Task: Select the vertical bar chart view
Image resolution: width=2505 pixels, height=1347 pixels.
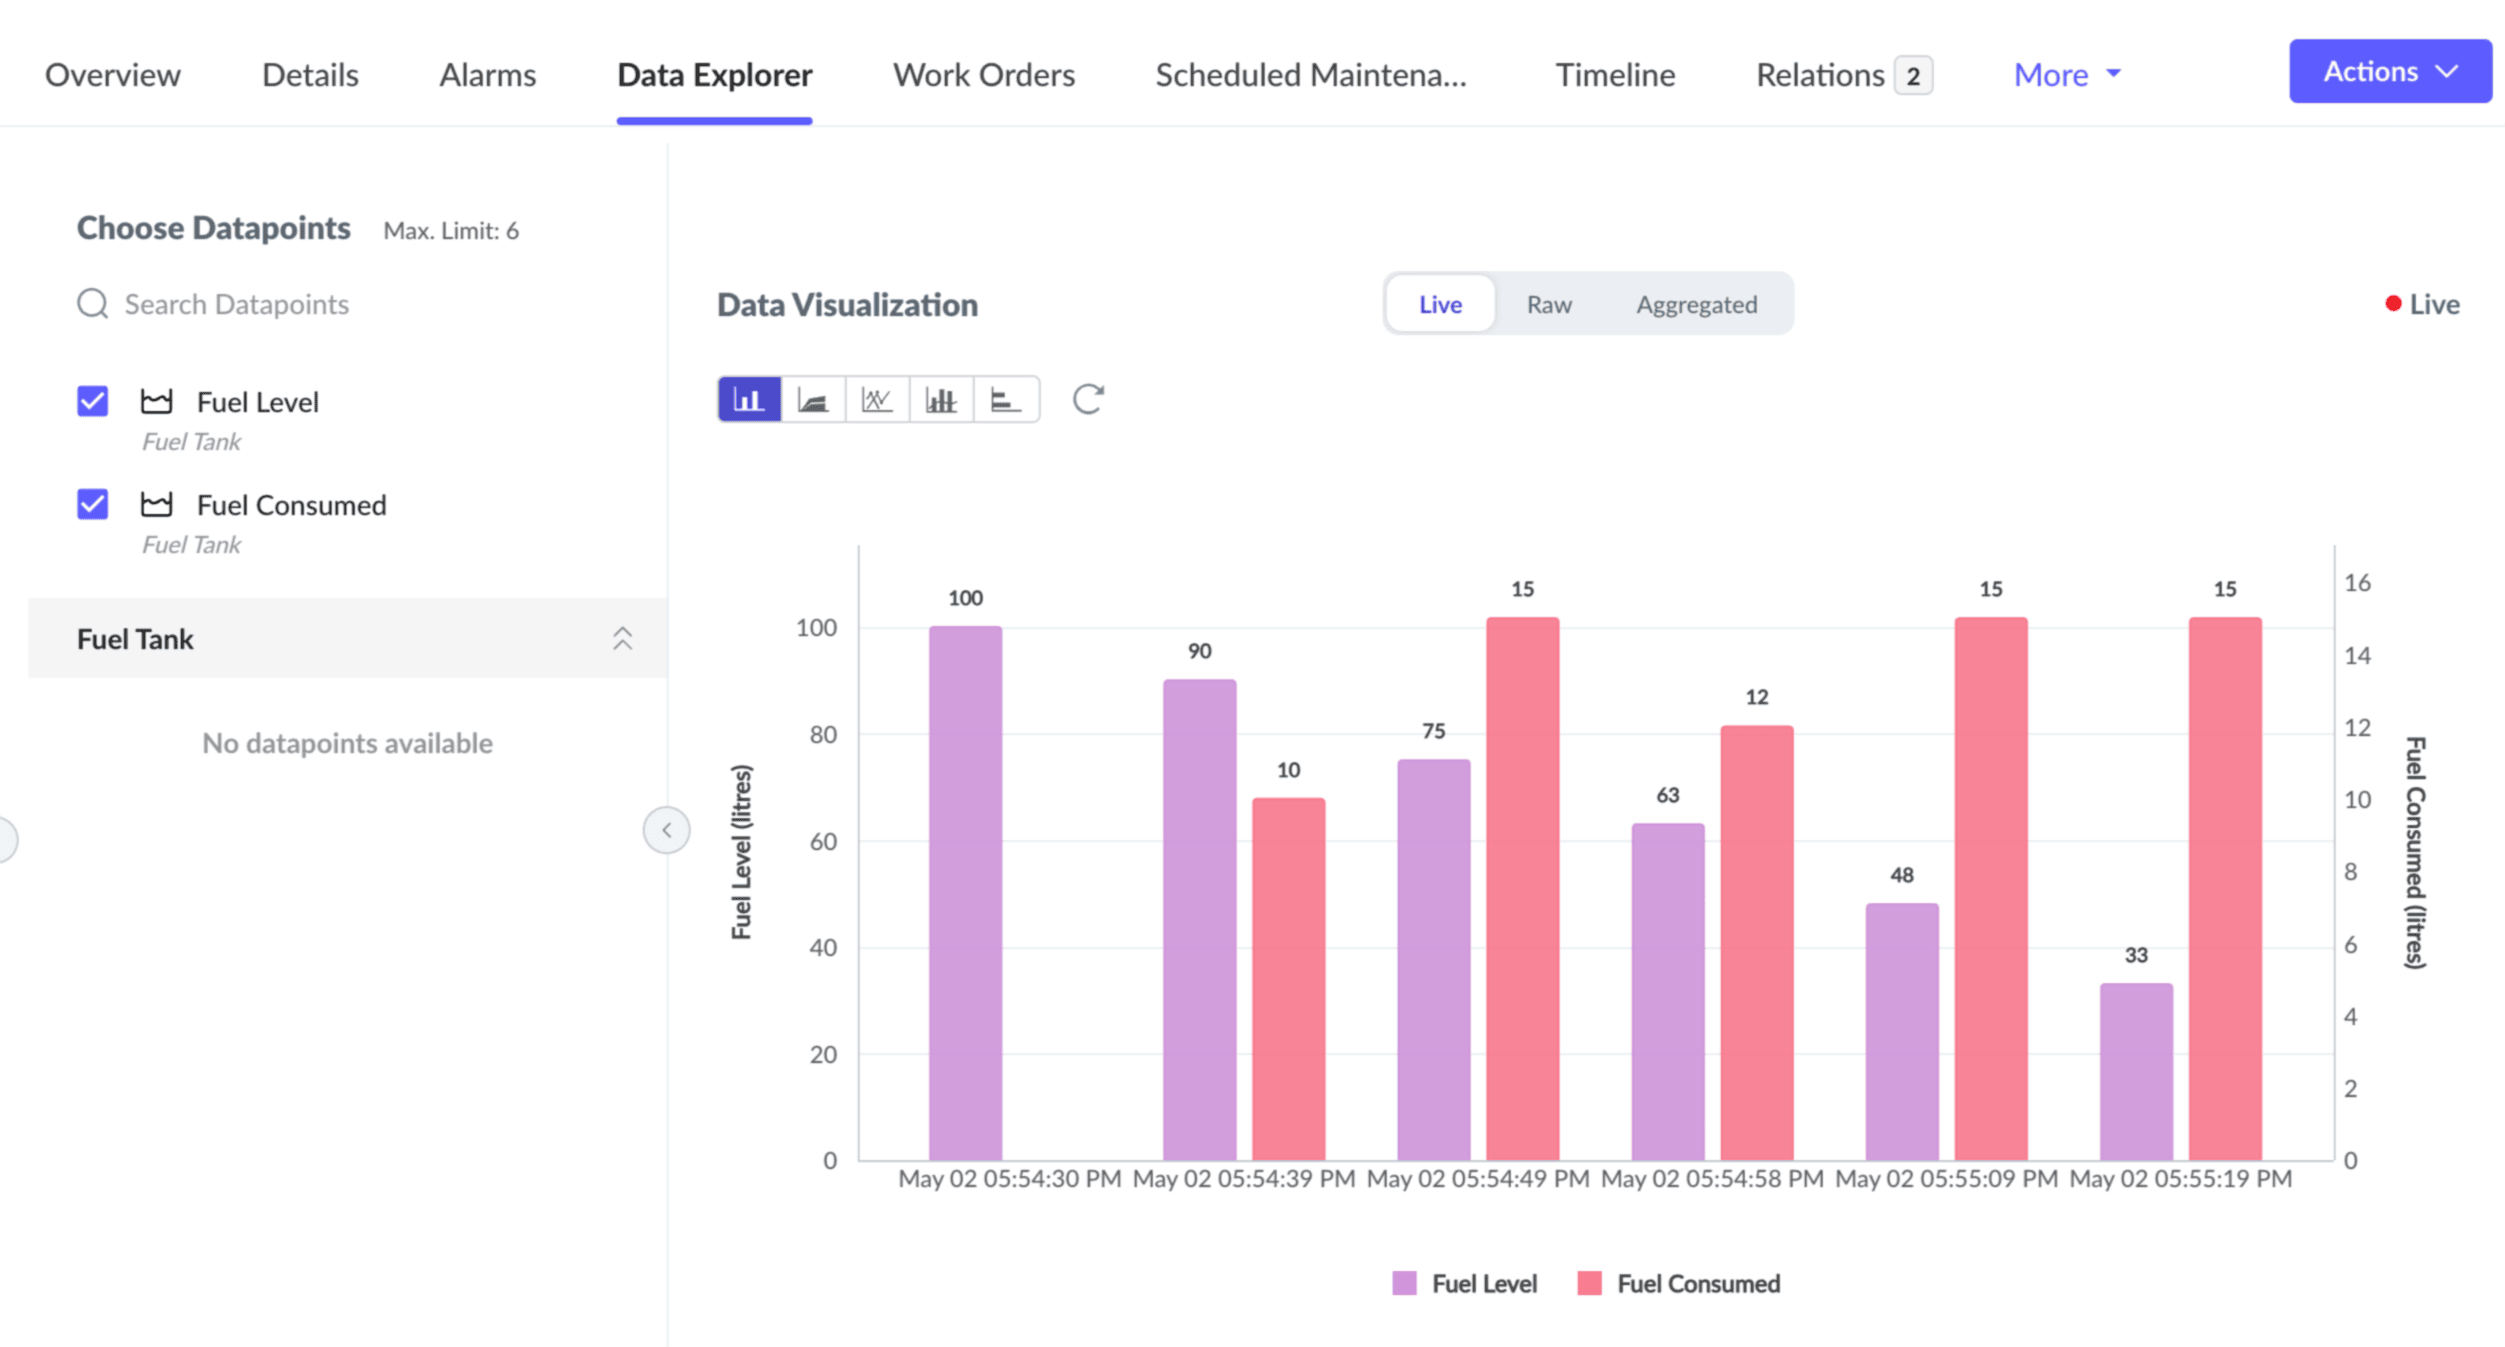Action: [x=749, y=400]
